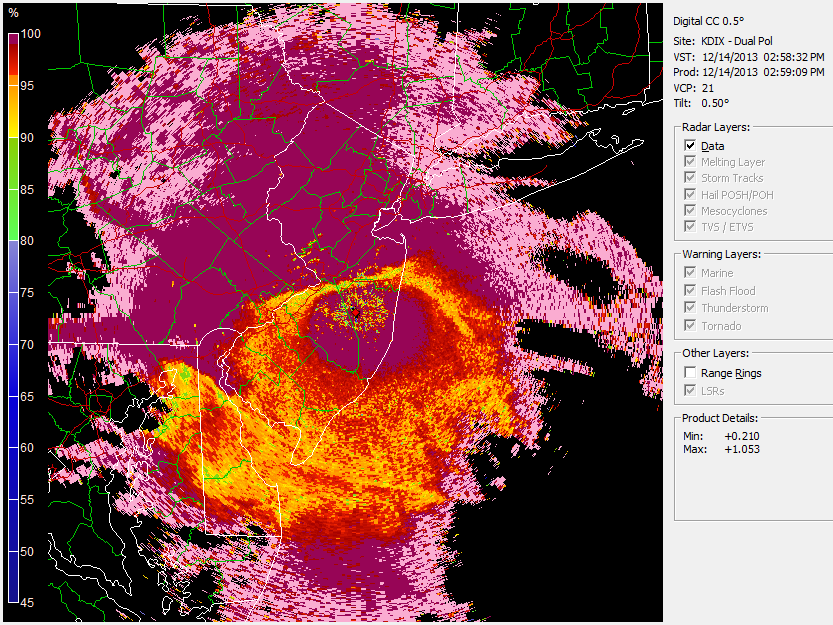Toggle the Melting Layer checkbox
The height and width of the screenshot is (625, 833).
click(690, 162)
